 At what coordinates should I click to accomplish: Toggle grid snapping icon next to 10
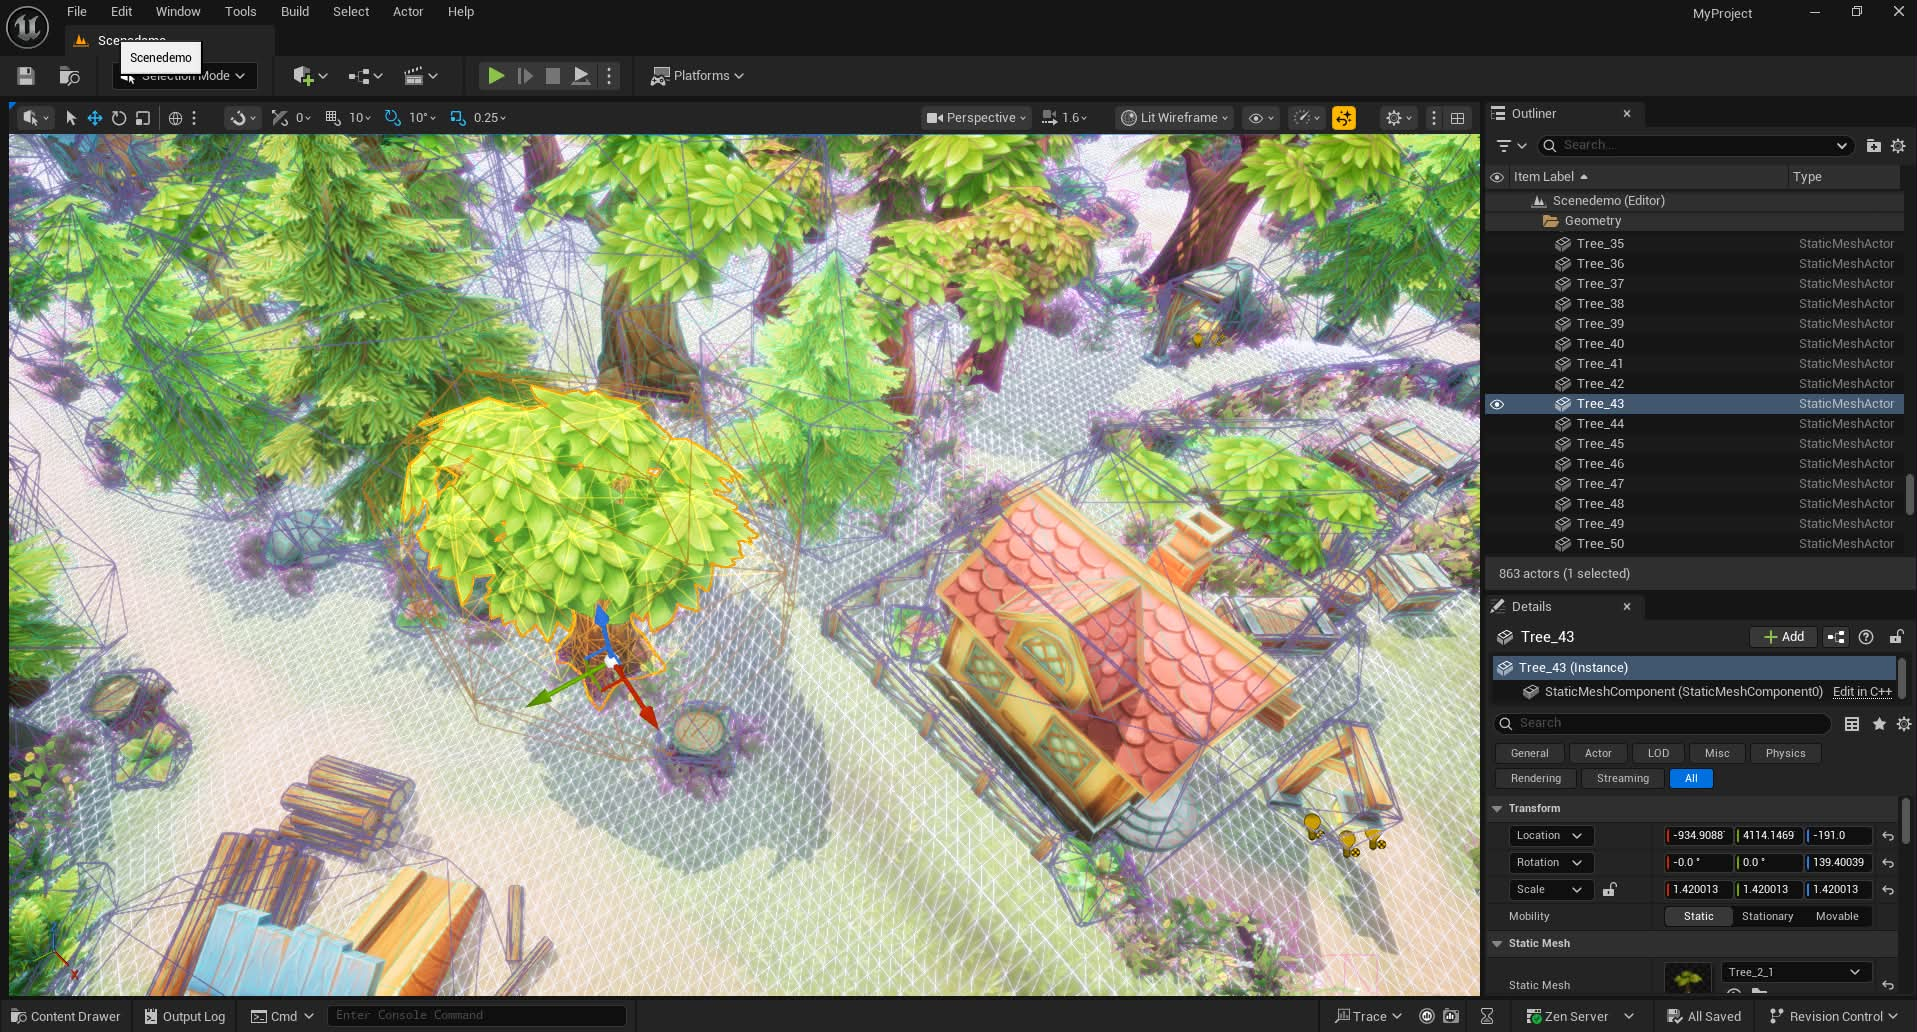tap(333, 118)
